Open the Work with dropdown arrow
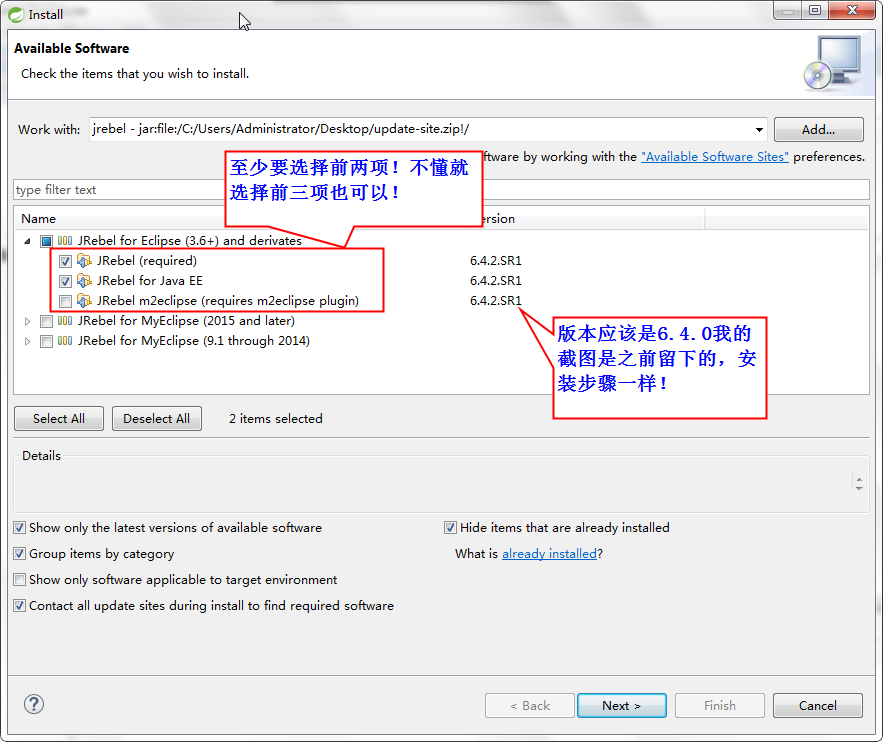The width and height of the screenshot is (883, 742). pyautogui.click(x=759, y=129)
